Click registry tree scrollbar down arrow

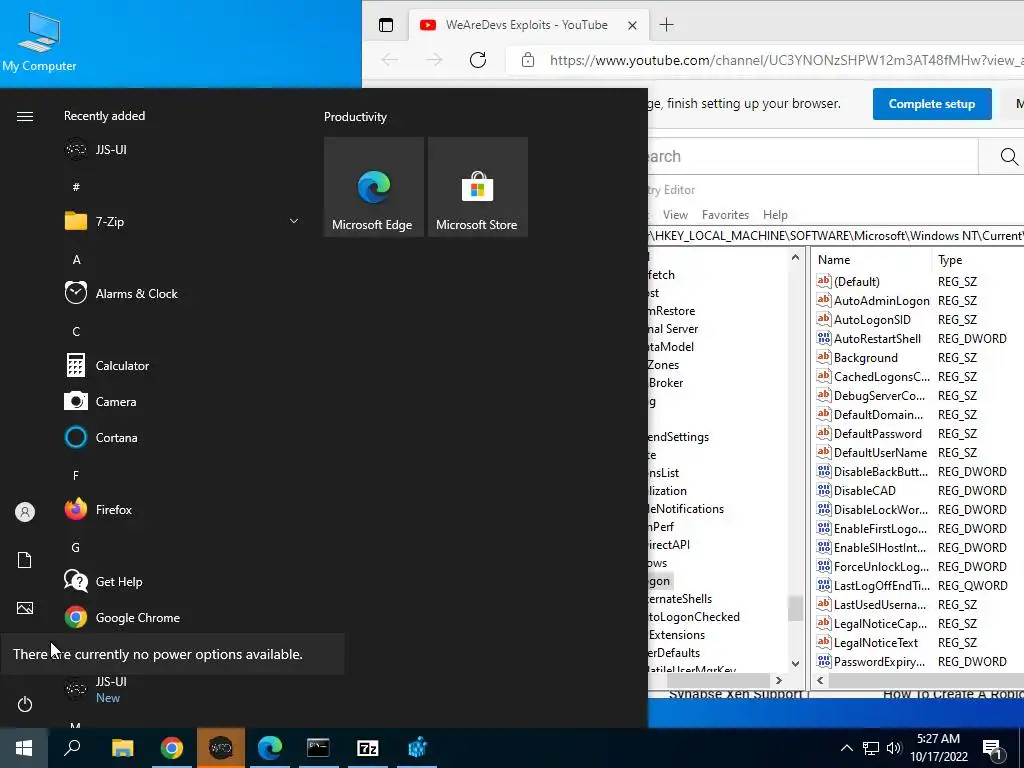(x=795, y=663)
